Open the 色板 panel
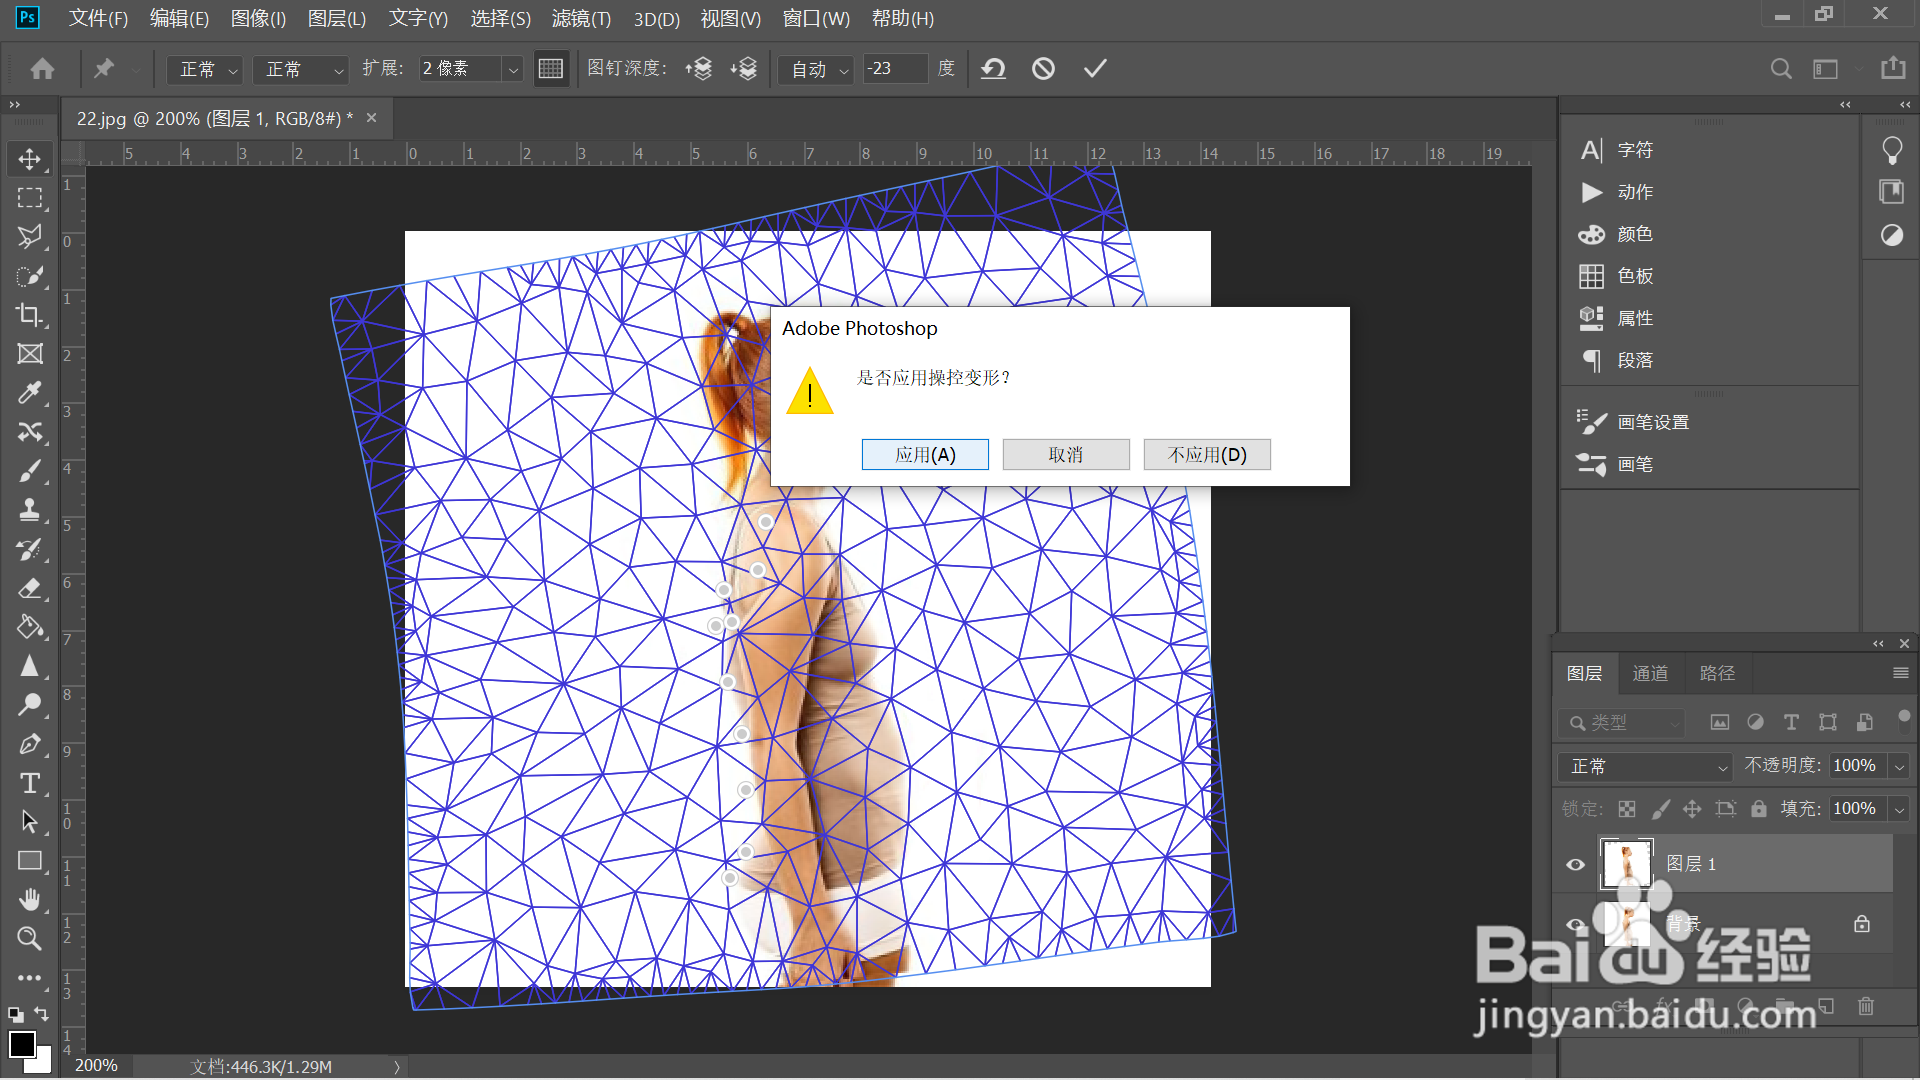Viewport: 1920px width, 1080px height. coord(1617,276)
